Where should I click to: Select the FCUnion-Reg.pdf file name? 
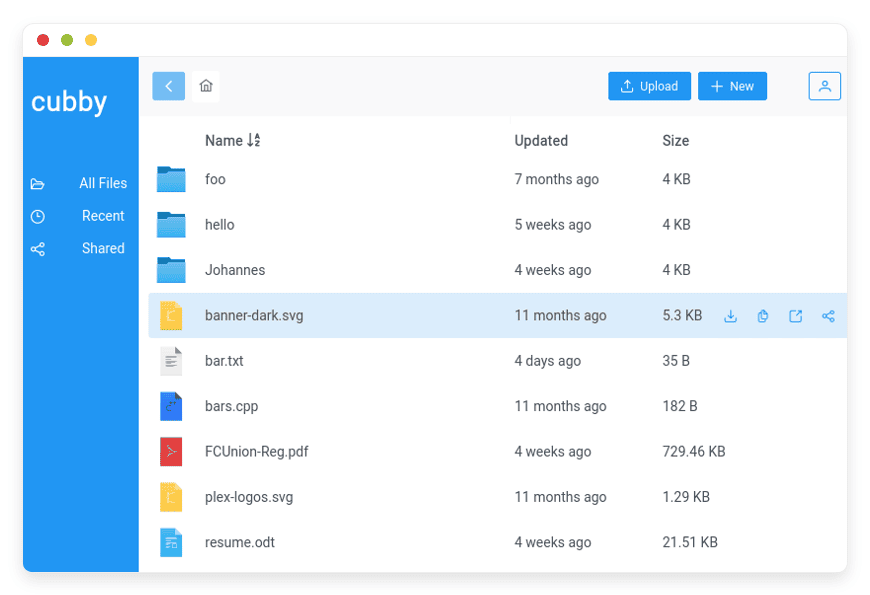click(256, 452)
